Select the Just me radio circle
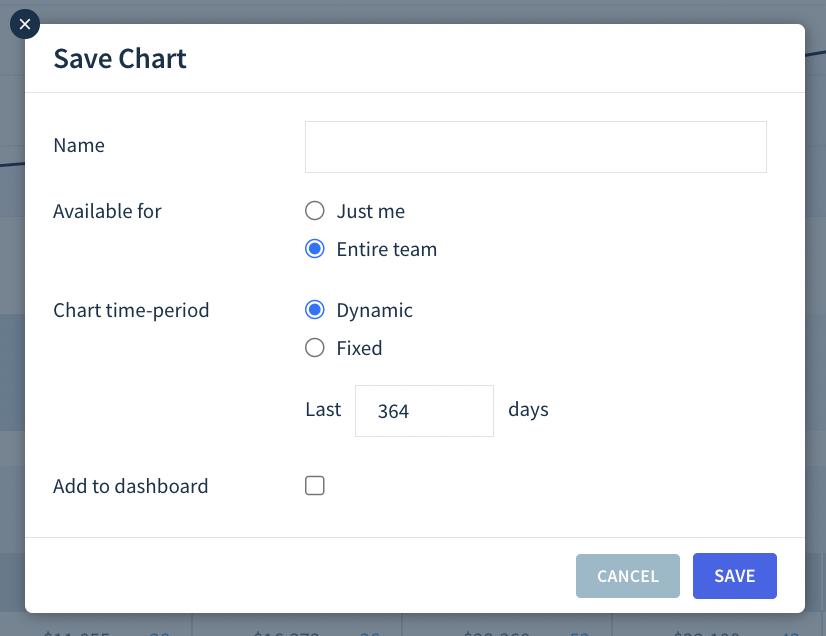The image size is (826, 636). pos(314,211)
